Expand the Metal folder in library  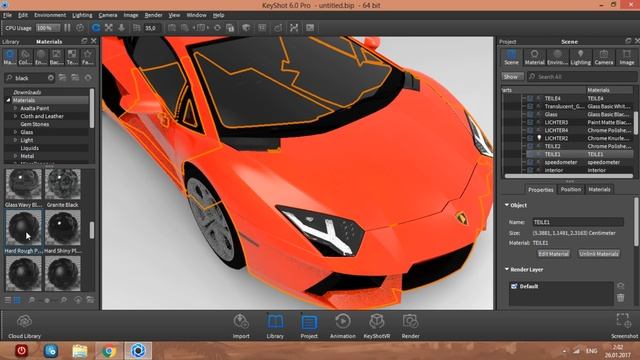coord(16,156)
